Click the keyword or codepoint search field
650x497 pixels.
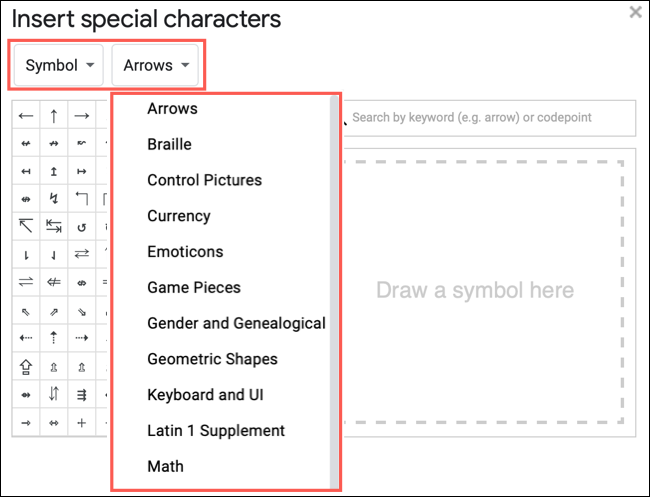(490, 118)
